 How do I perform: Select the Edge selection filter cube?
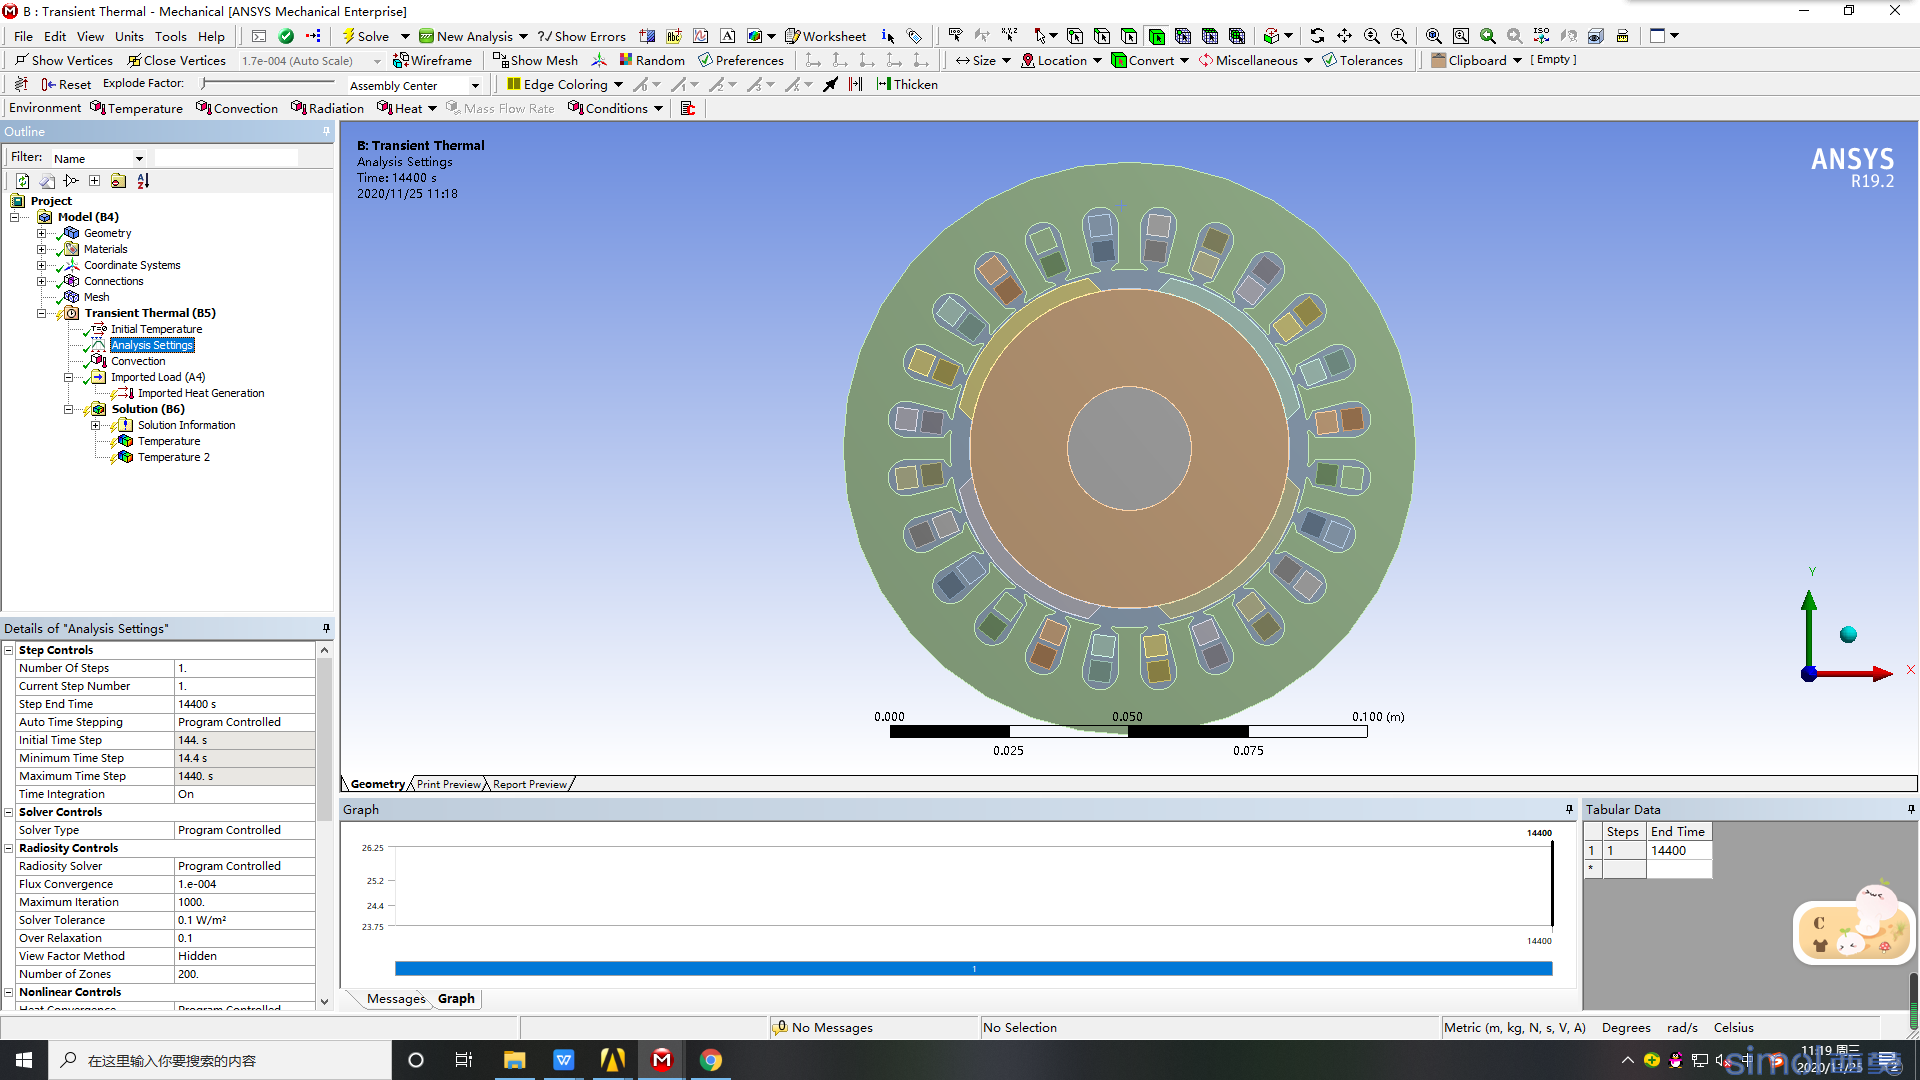tap(1102, 36)
